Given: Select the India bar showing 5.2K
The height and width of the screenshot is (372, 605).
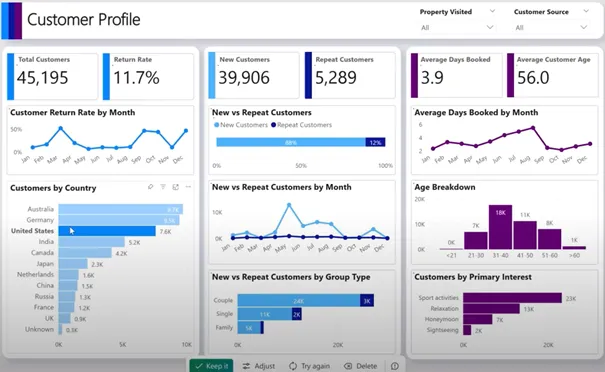Looking at the screenshot, I should click(91, 242).
